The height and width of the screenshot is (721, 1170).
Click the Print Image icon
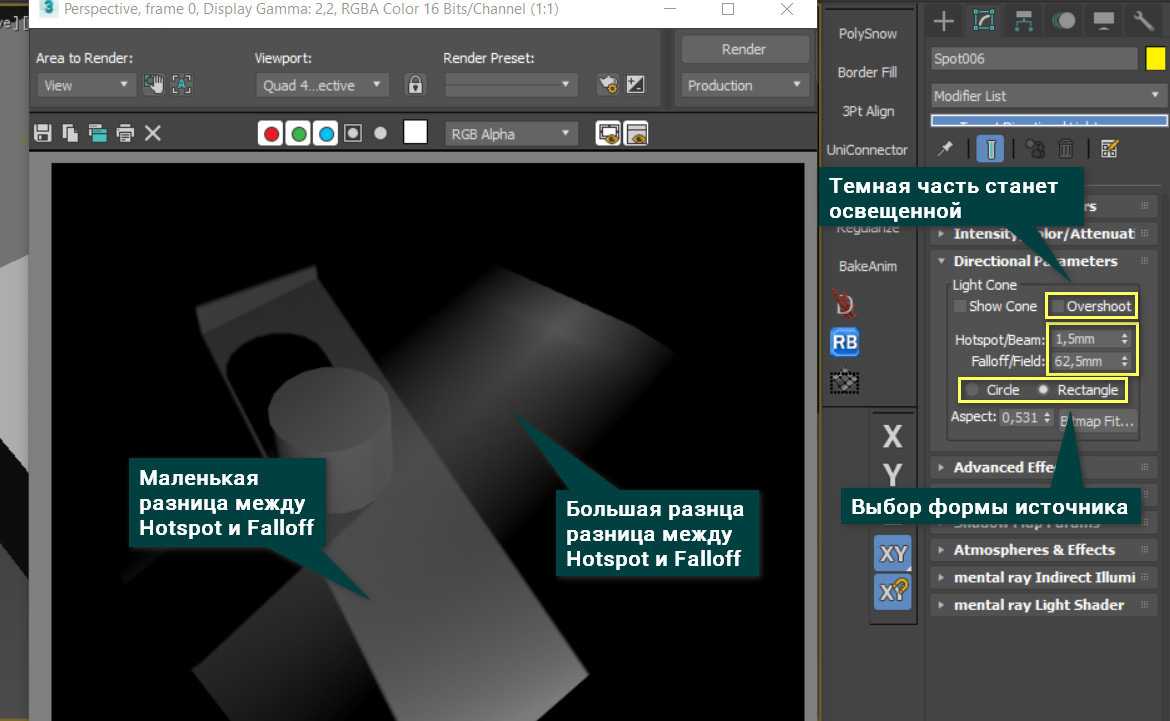pyautogui.click(x=124, y=133)
